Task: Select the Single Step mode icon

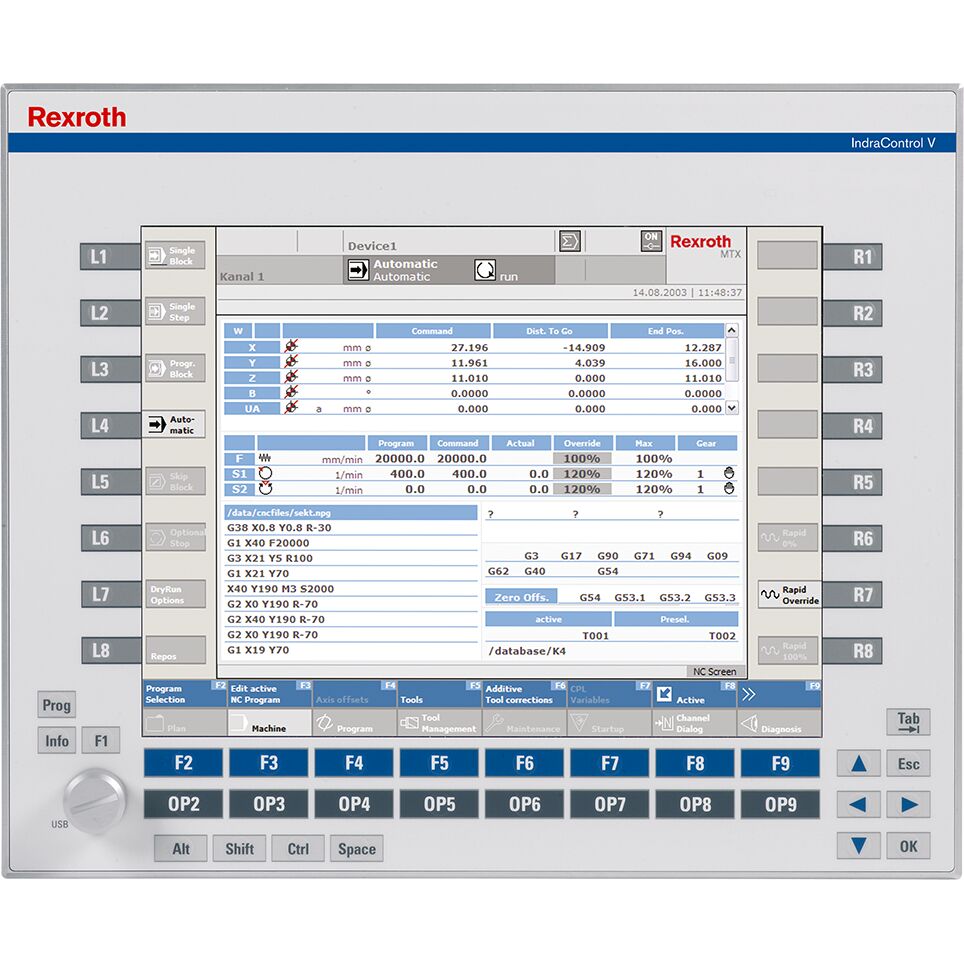Action: (175, 312)
